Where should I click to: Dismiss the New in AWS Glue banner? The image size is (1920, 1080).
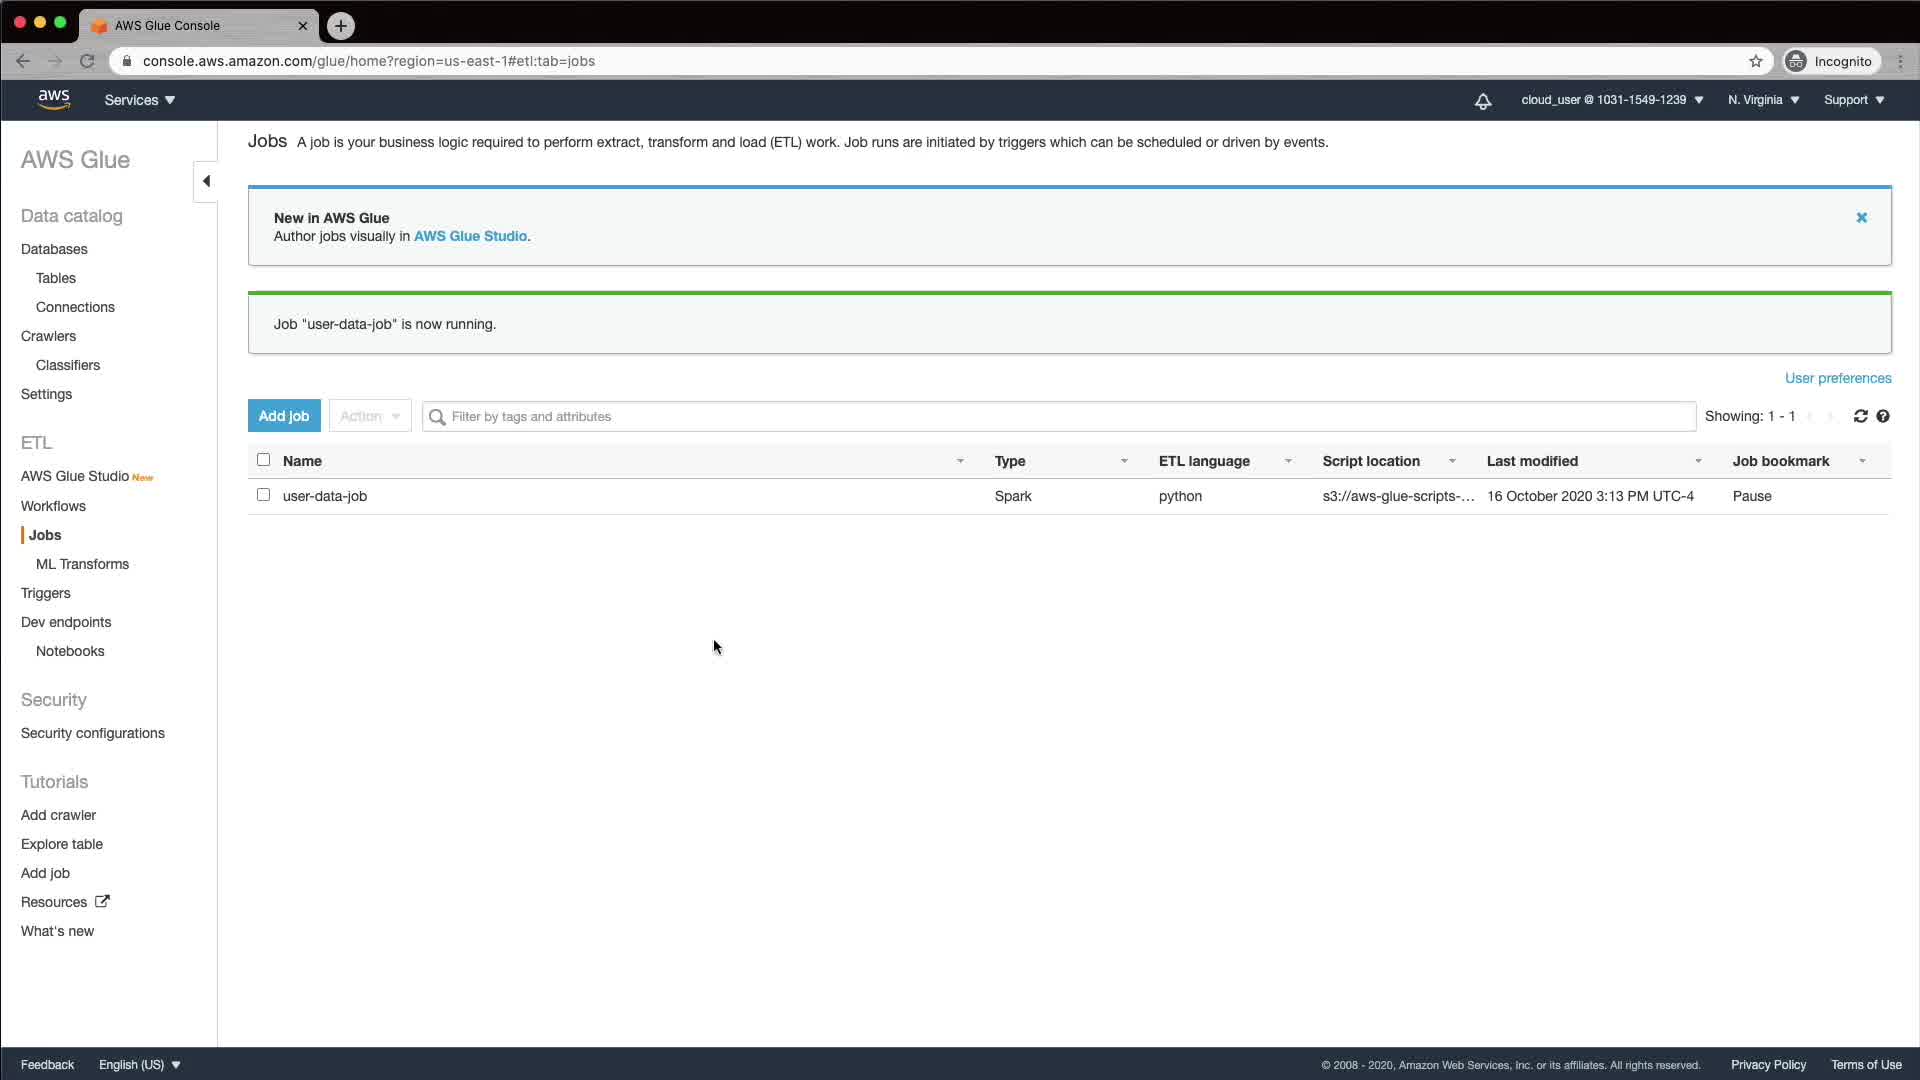point(1861,217)
